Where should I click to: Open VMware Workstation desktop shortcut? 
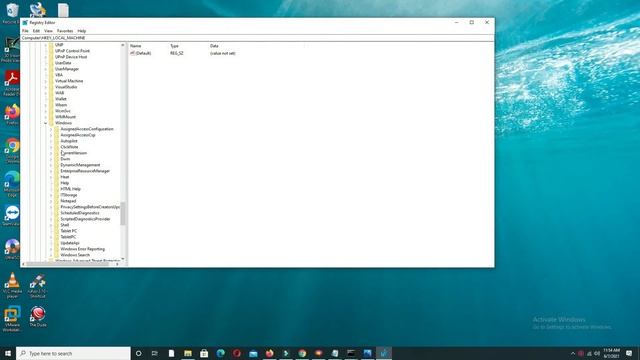coord(12,319)
